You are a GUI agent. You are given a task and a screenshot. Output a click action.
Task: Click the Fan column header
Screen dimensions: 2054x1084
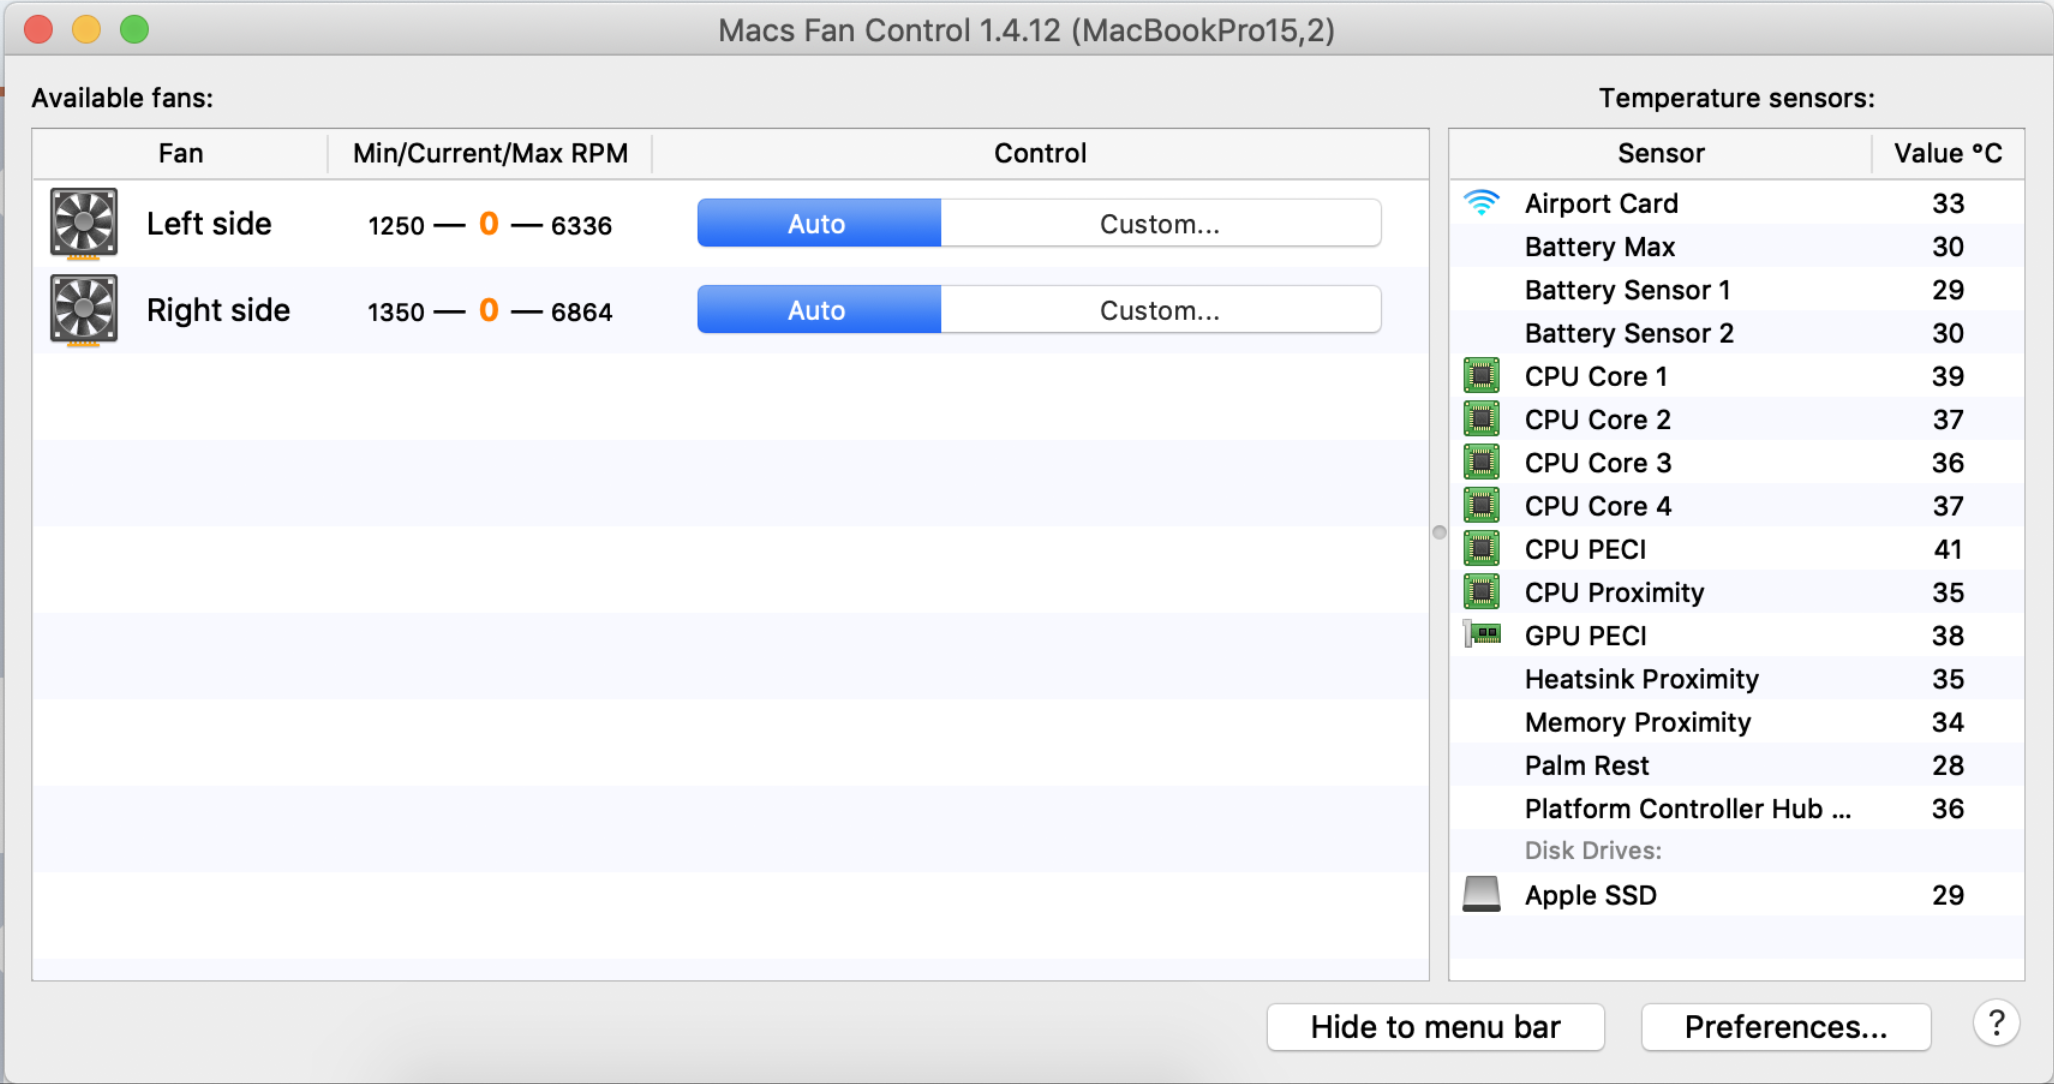180,153
